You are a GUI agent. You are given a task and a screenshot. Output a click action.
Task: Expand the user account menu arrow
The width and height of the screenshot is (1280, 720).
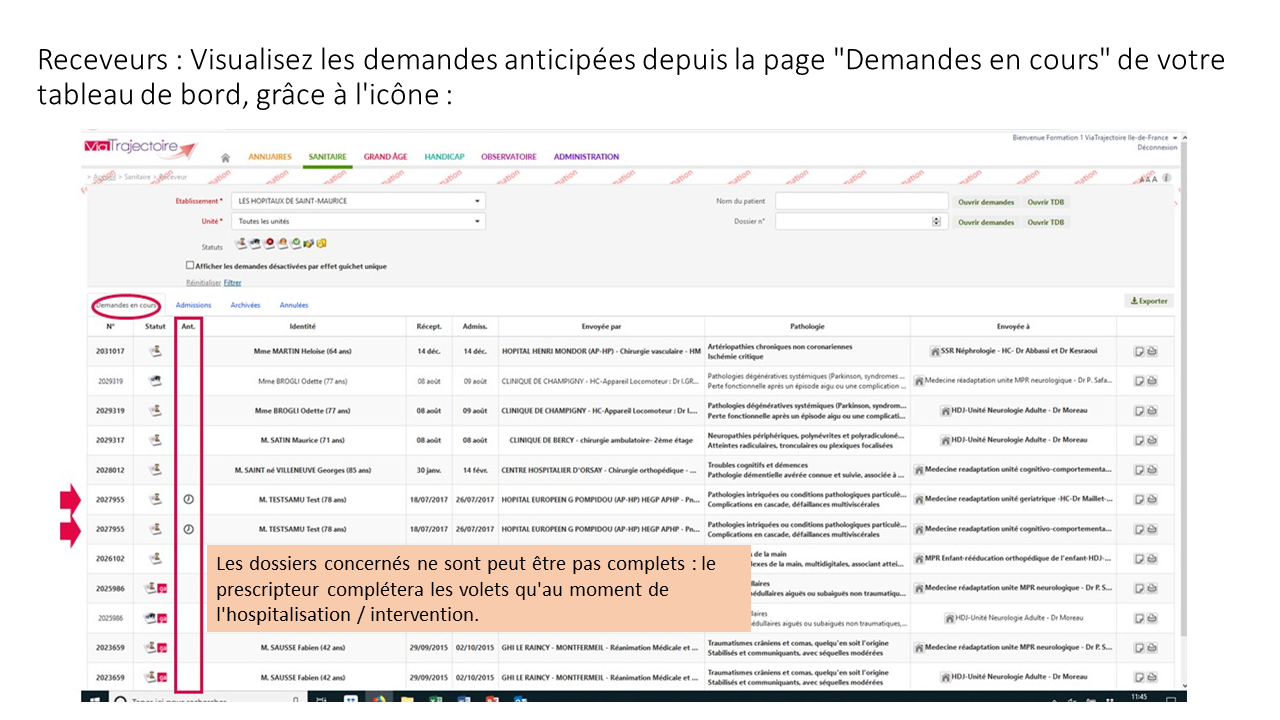pos(1175,138)
